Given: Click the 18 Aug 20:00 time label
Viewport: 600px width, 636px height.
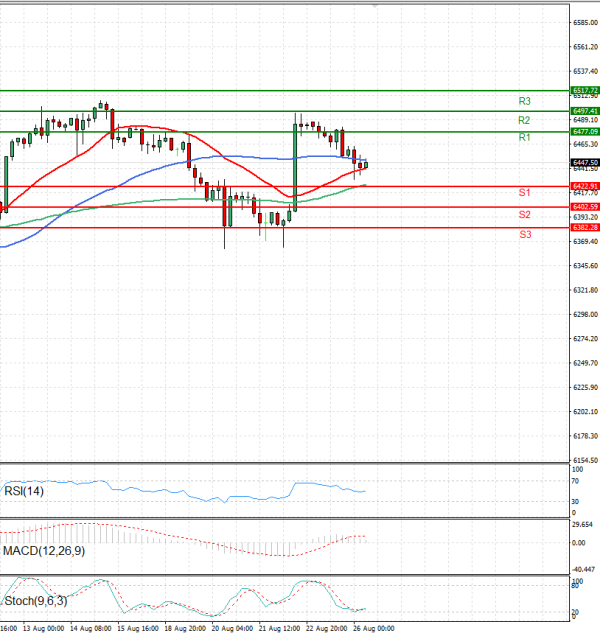Looking at the screenshot, I should pos(185,629).
